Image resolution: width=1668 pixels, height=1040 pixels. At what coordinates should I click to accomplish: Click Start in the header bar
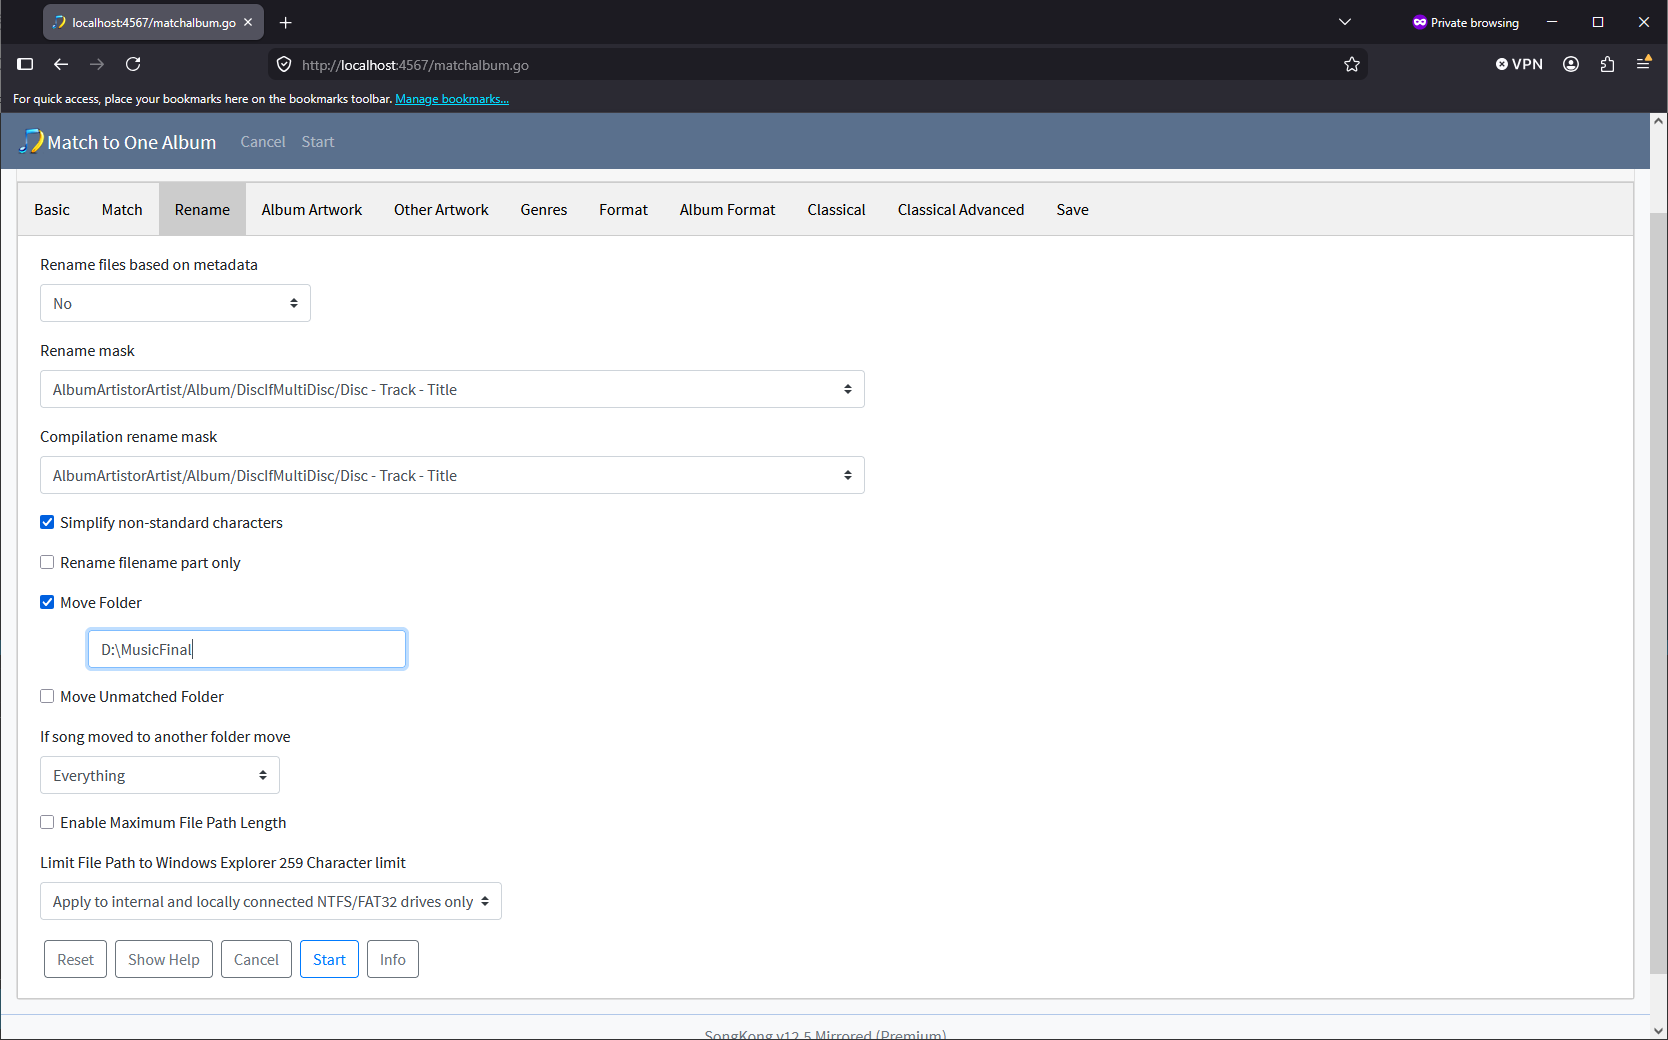tap(318, 141)
